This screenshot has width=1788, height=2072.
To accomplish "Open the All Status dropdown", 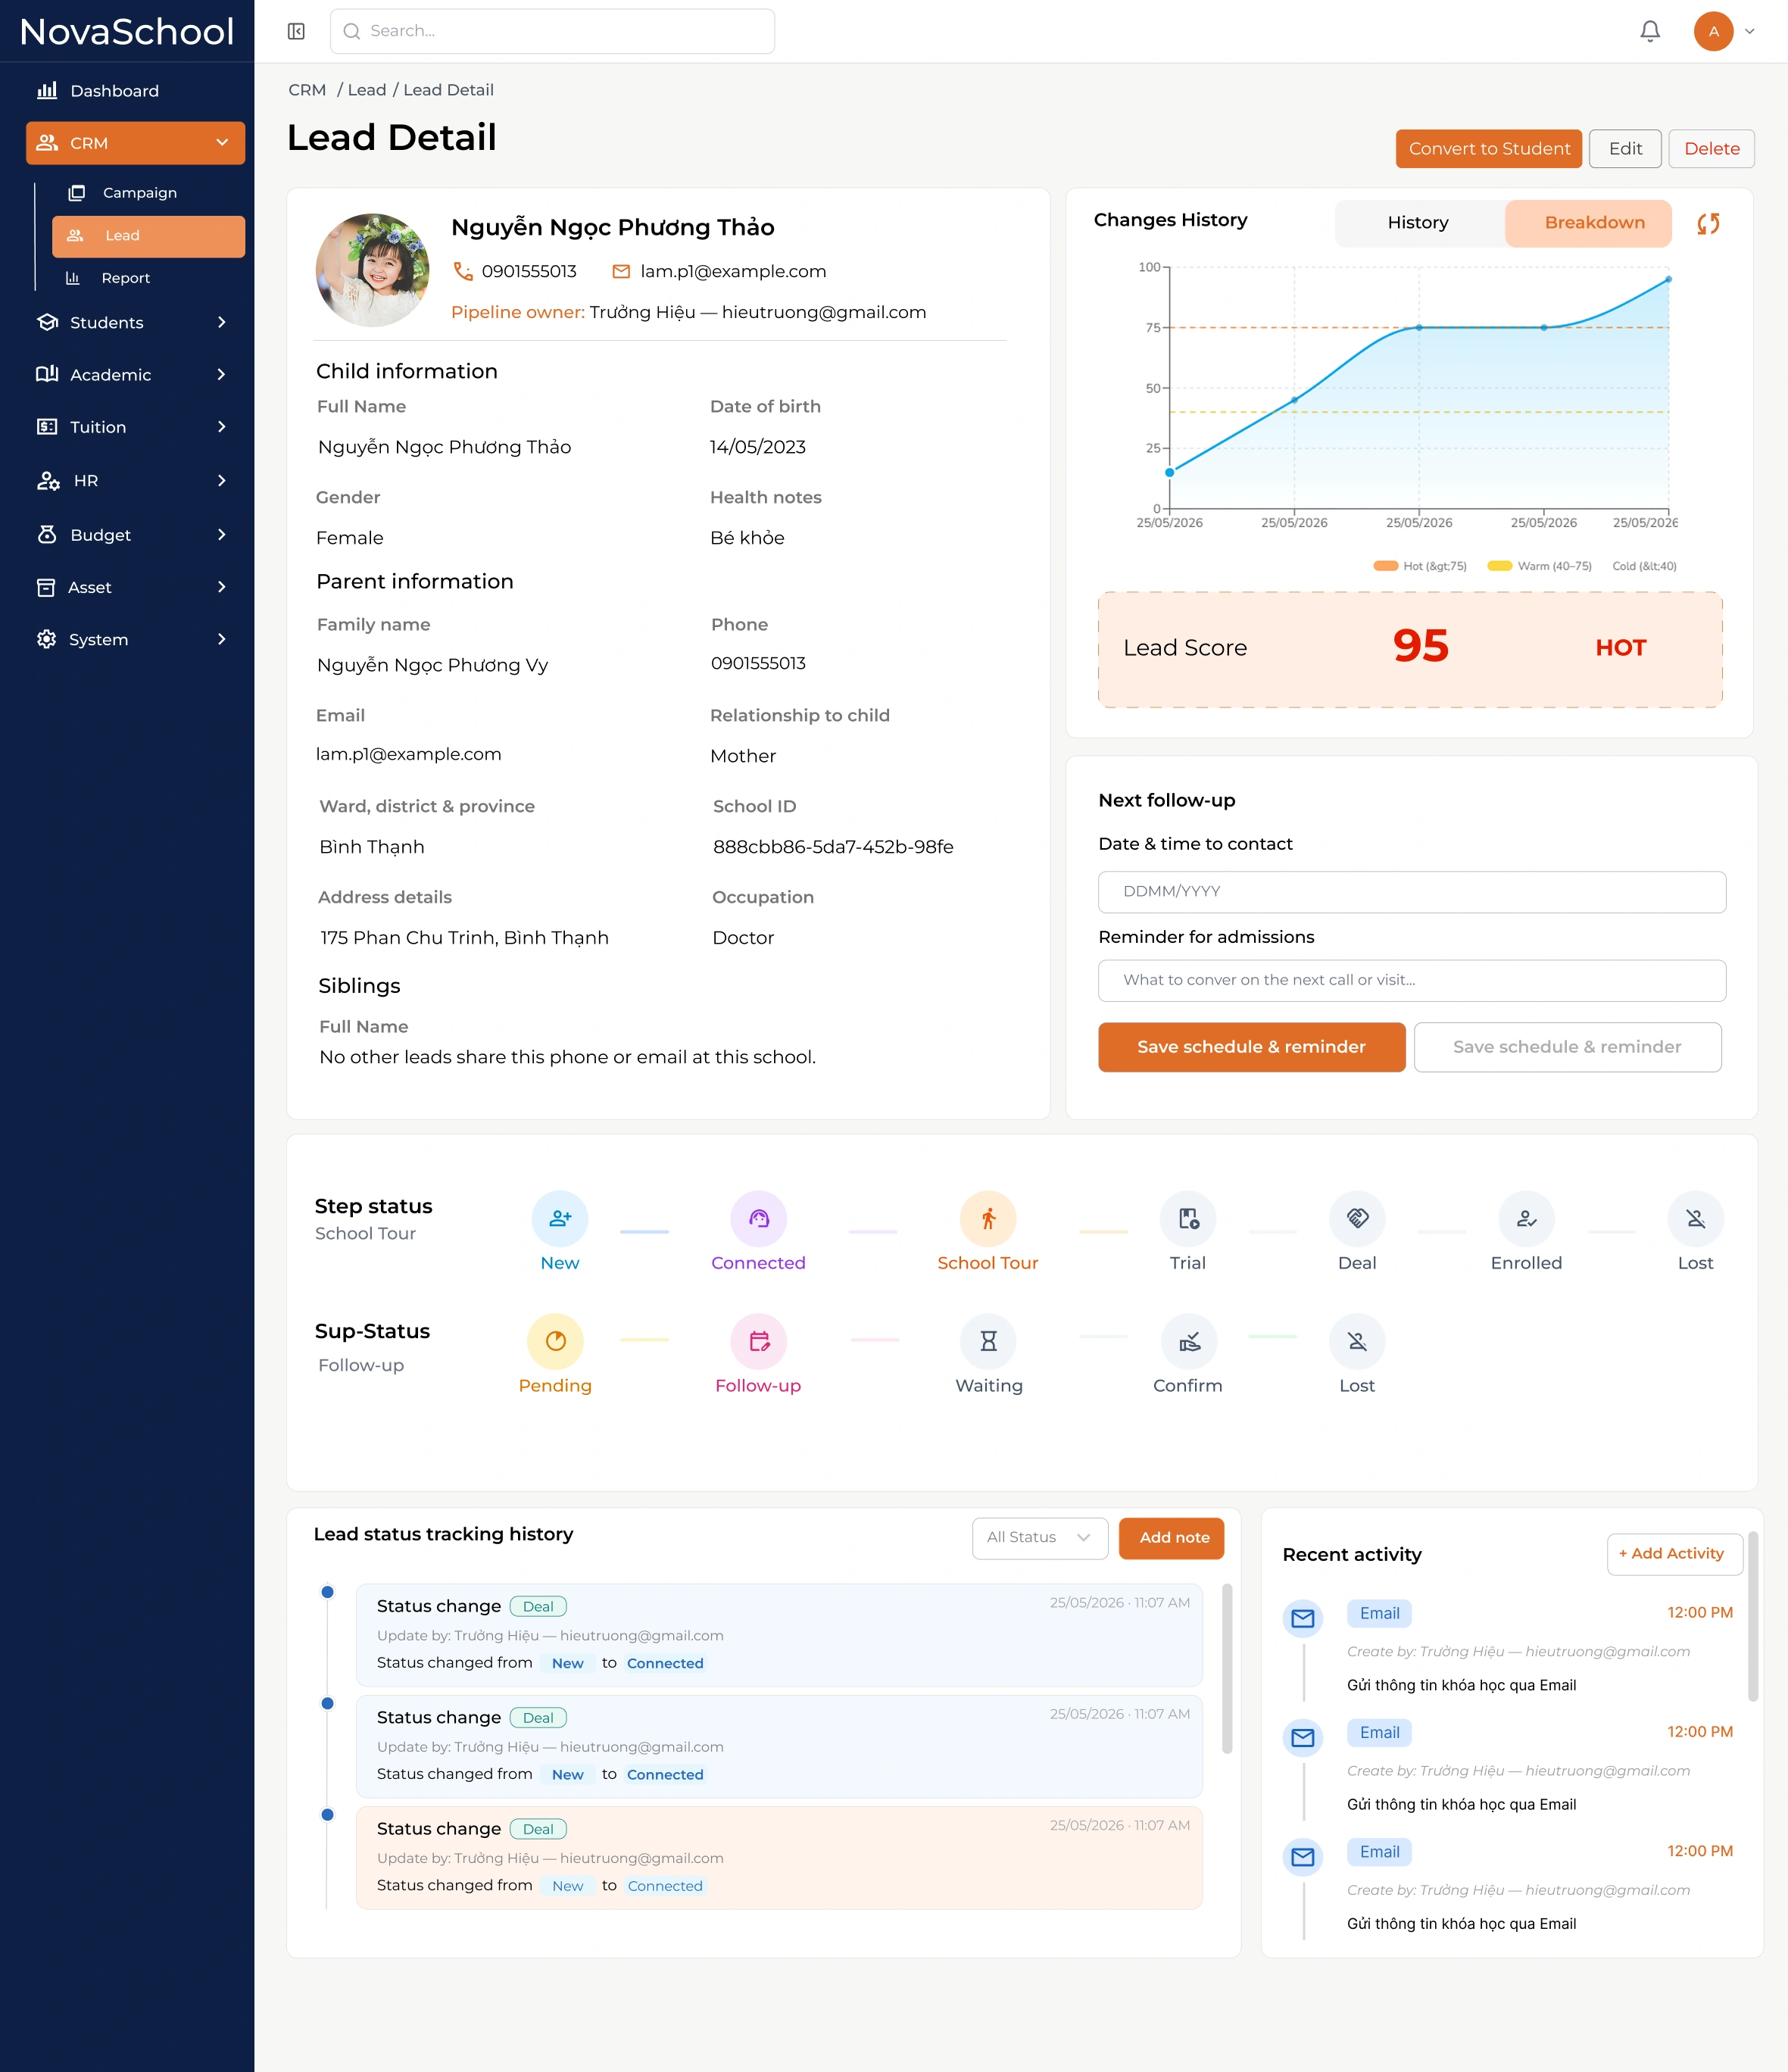I will (x=1040, y=1537).
